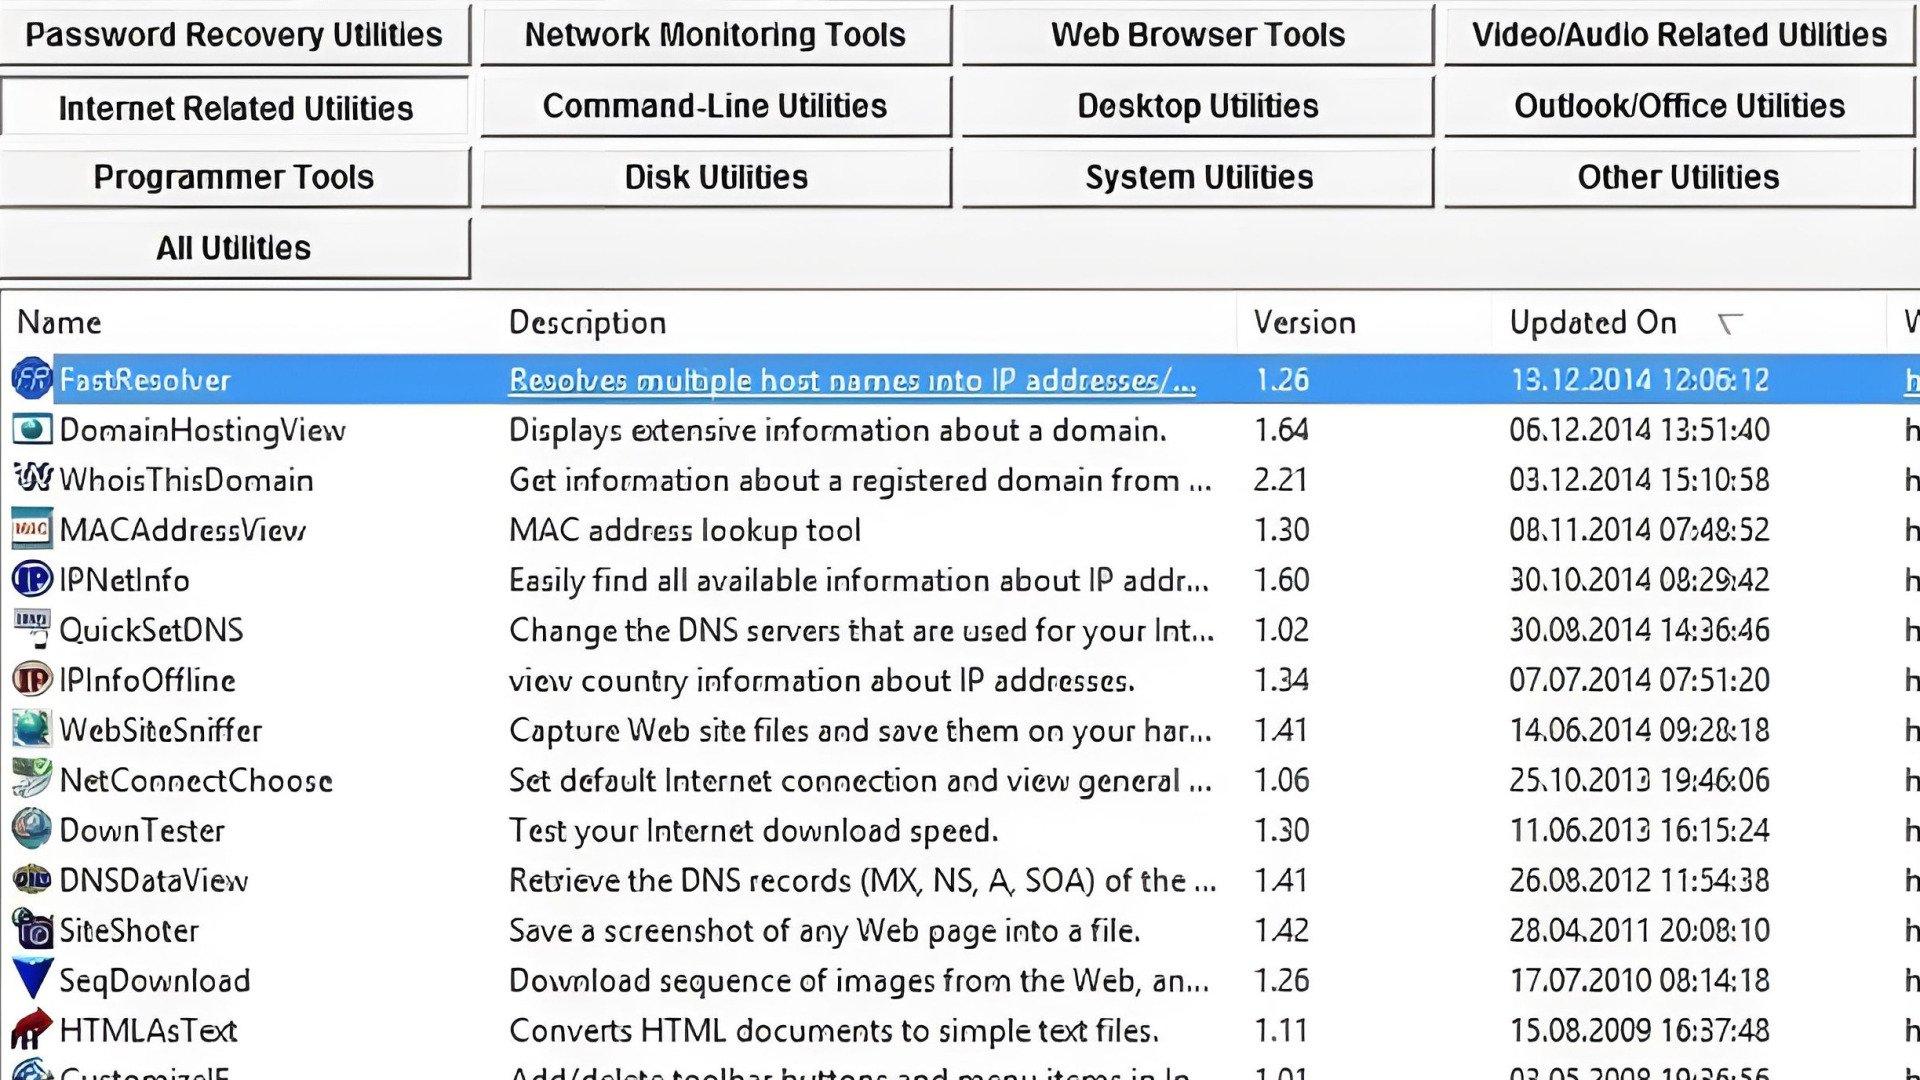Select QuickSetDNS in the list
This screenshot has width=1920, height=1080.
151,630
